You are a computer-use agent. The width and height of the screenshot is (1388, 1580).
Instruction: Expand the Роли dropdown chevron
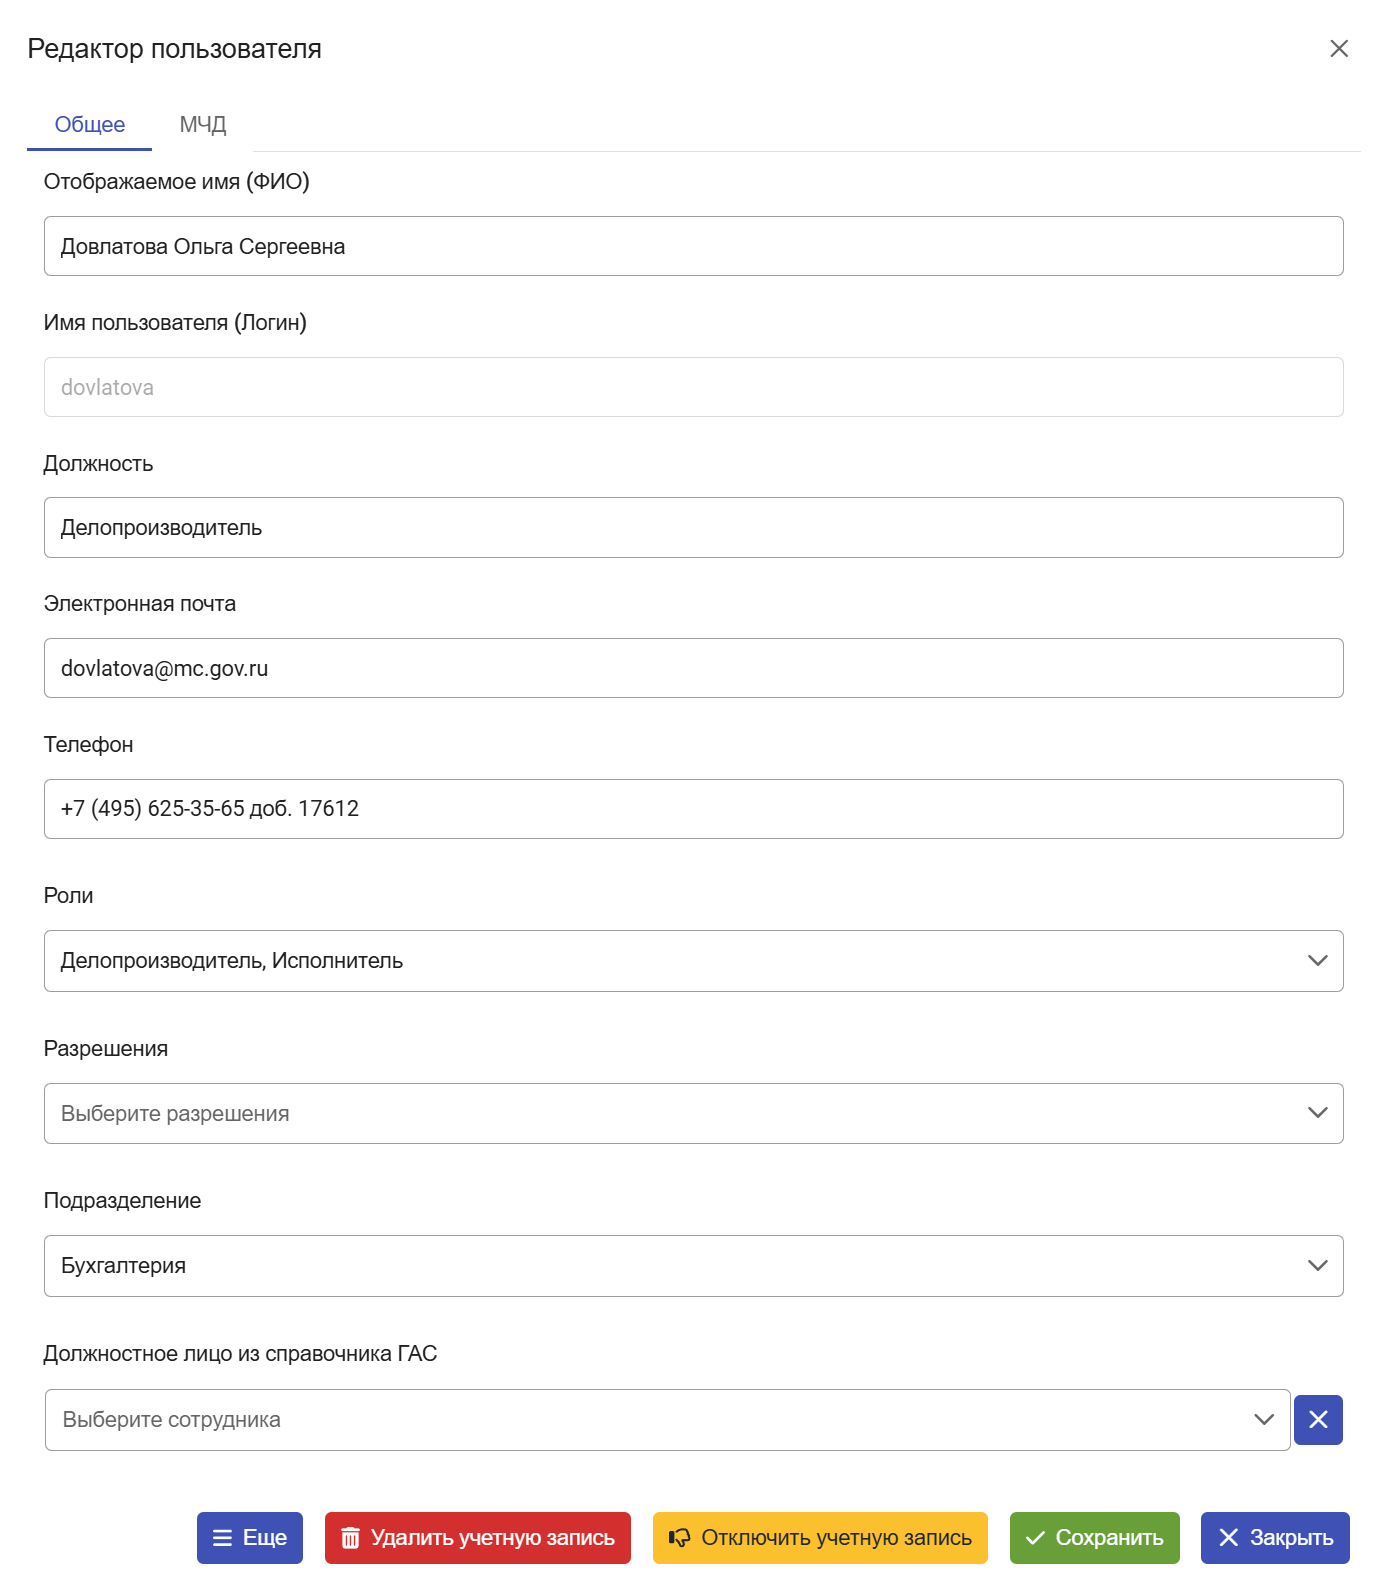point(1317,960)
